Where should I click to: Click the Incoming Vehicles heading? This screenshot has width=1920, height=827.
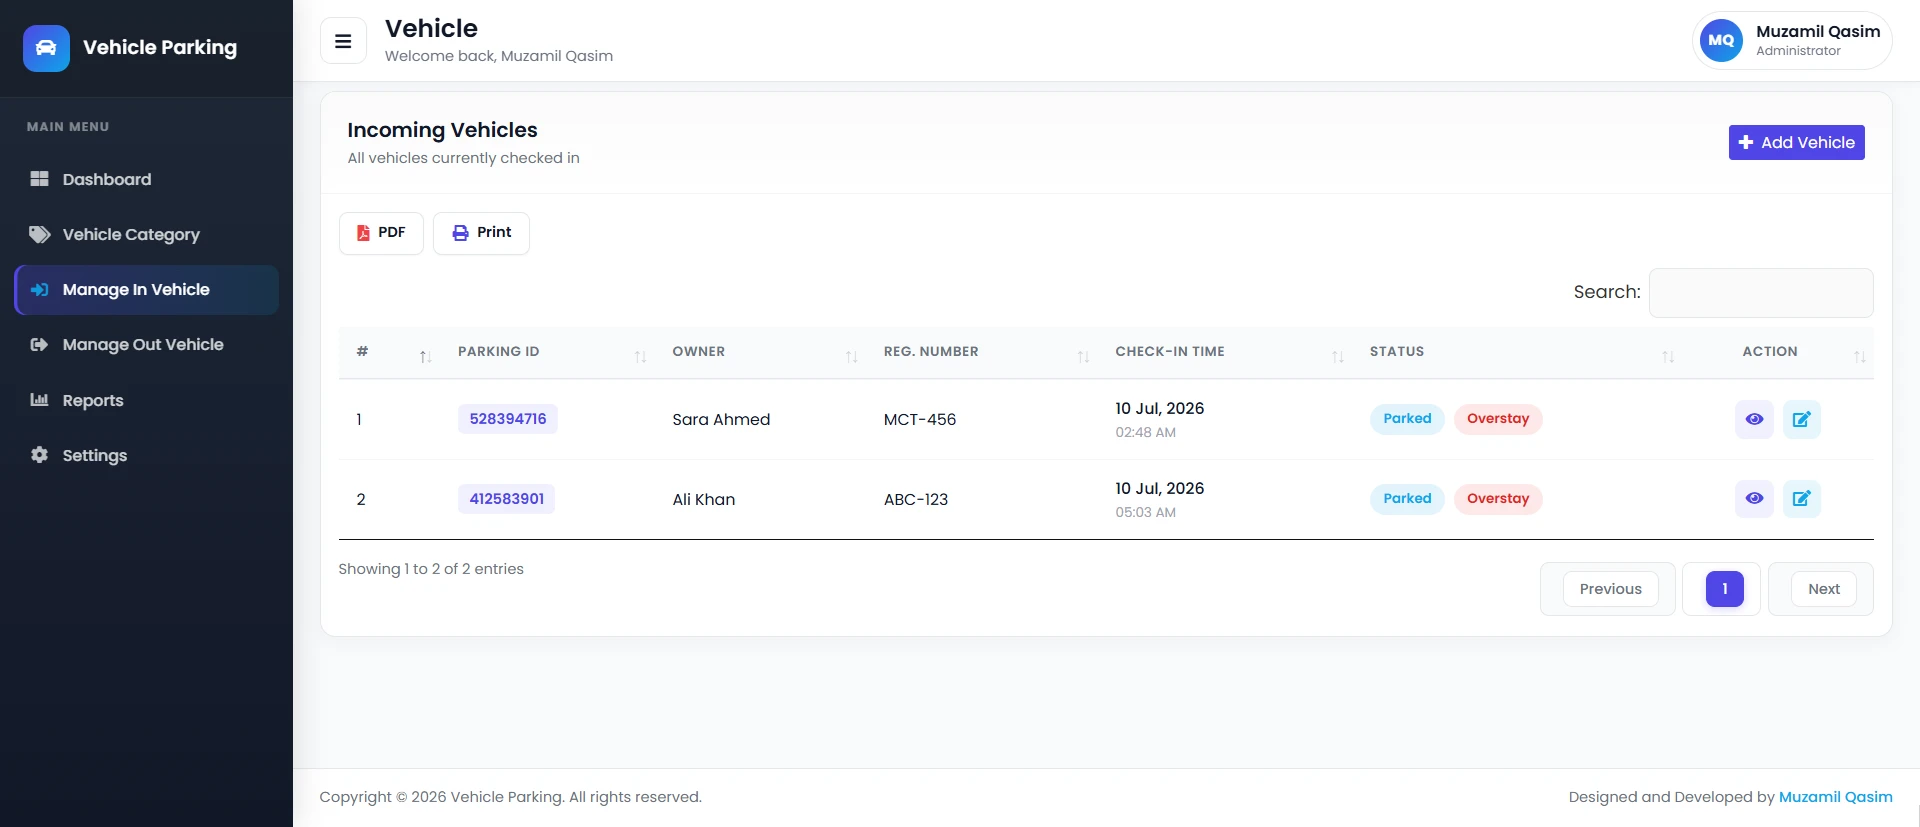442,130
